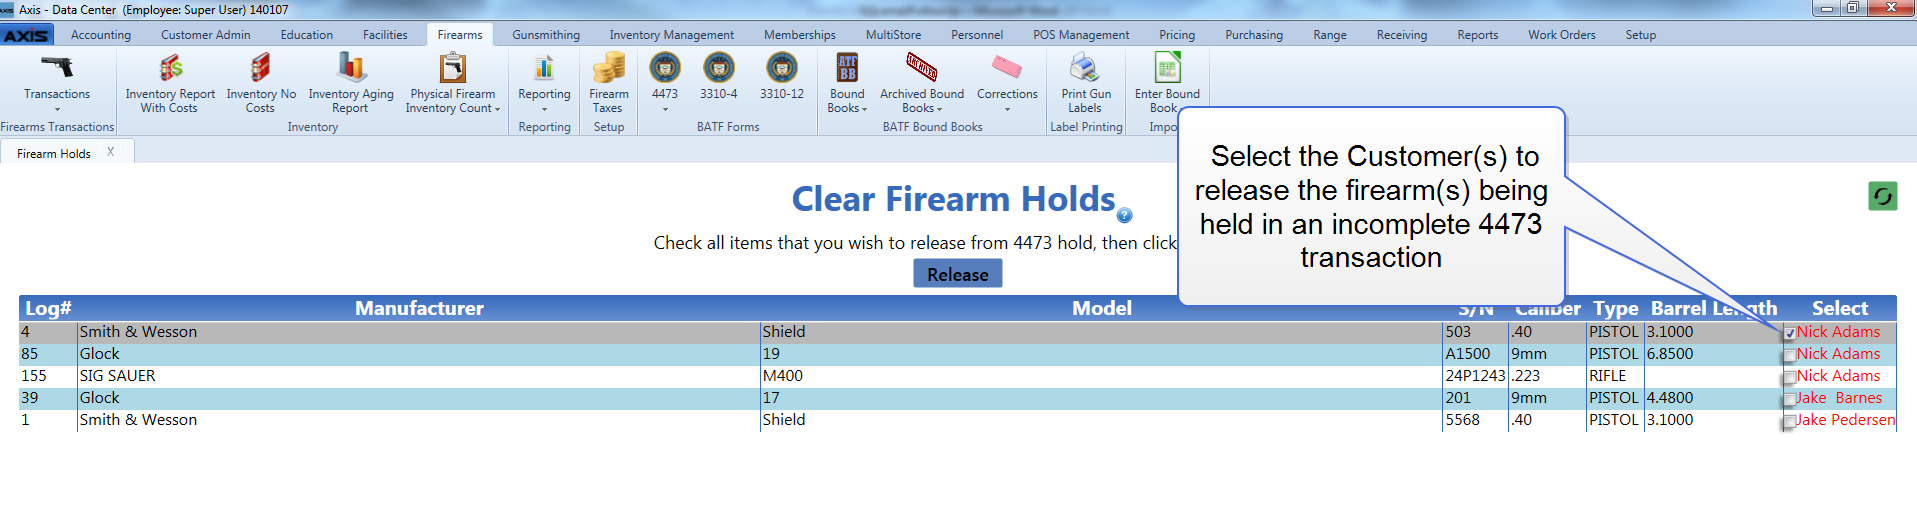Screen dimensions: 1917x505
Task: Click the Type column header
Action: tap(1615, 308)
